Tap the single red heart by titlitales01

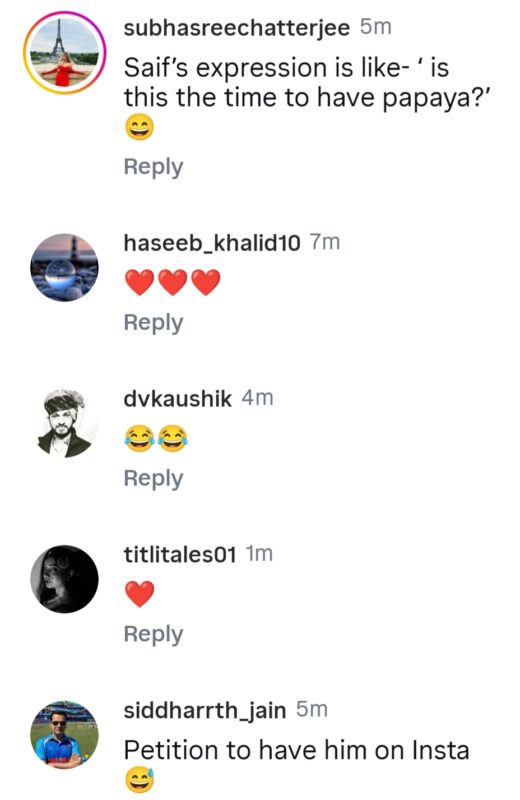point(139,594)
